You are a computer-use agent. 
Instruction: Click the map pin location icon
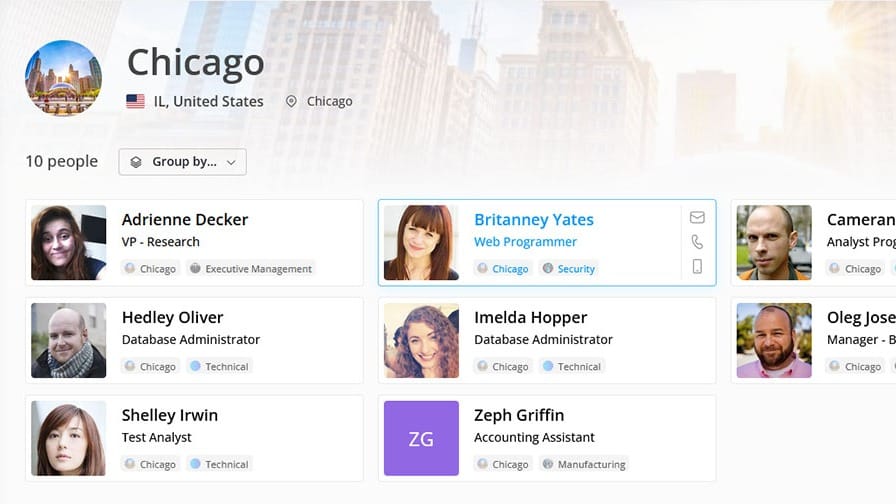[x=291, y=102]
